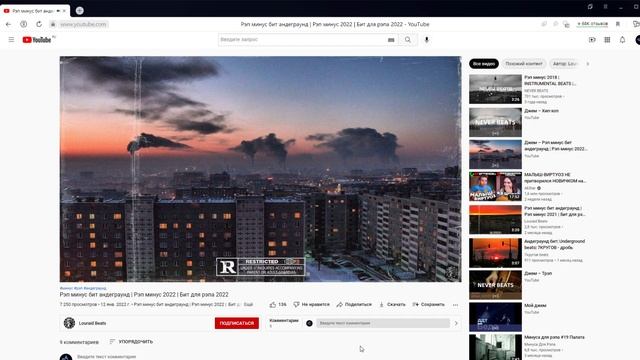The width and height of the screenshot is (640, 360).
Task: Open the 'Рэп минус 2021' video thumbnail
Action: coord(495,220)
